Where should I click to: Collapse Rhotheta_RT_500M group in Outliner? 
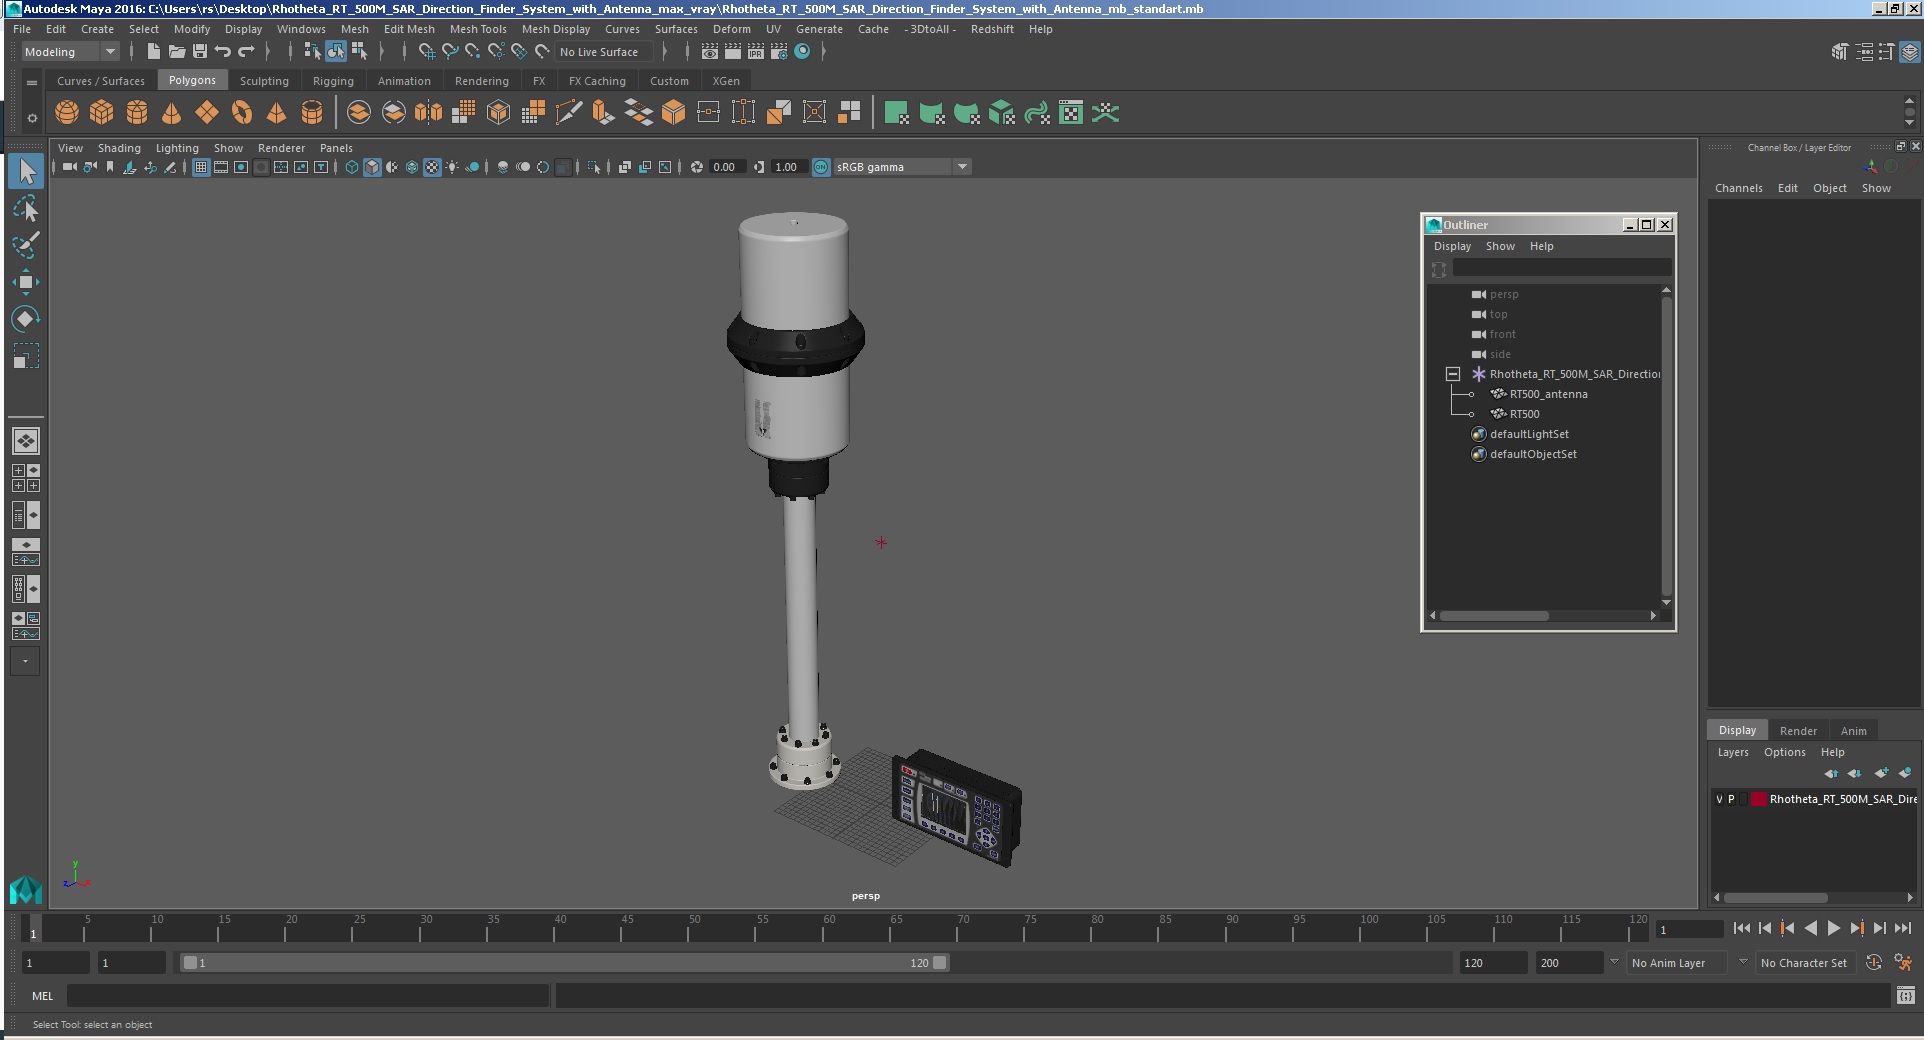[1453, 374]
